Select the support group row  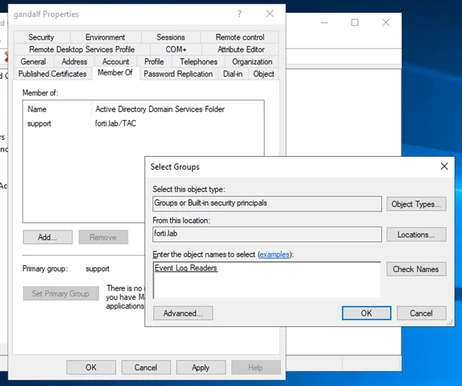[39, 124]
